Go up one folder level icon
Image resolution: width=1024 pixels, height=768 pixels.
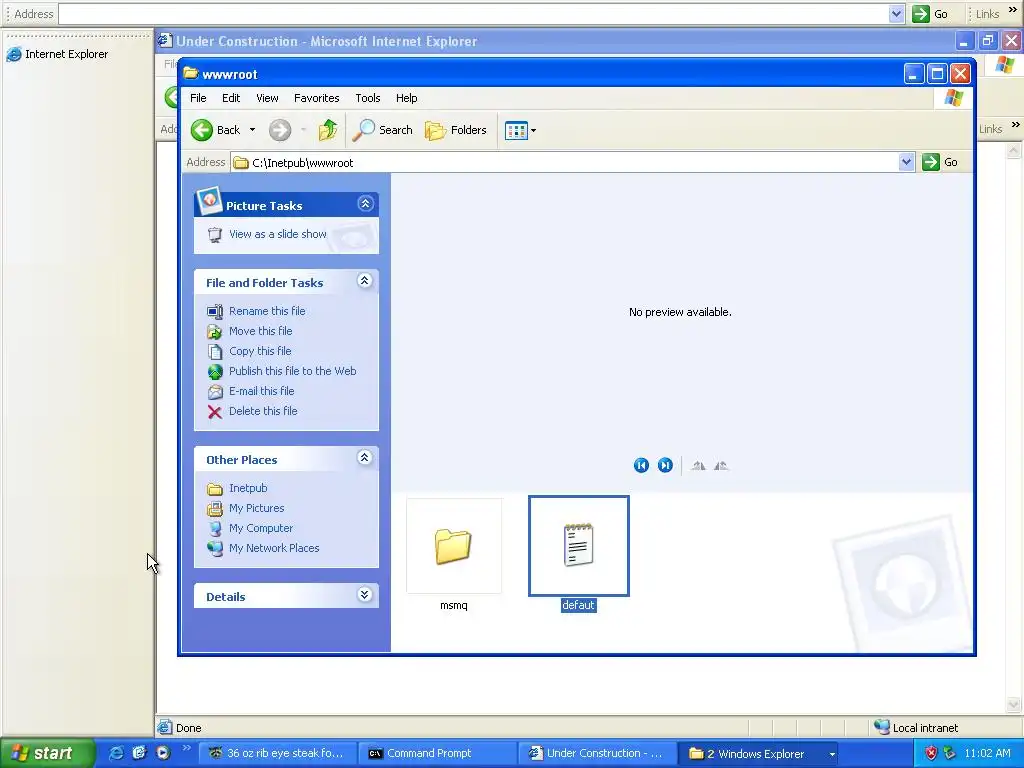pyautogui.click(x=328, y=130)
